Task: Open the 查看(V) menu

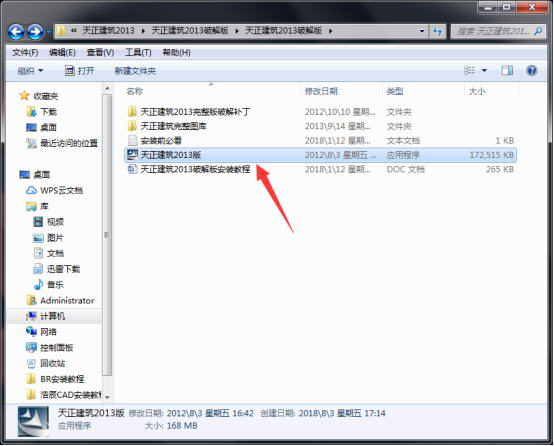Action: point(100,53)
